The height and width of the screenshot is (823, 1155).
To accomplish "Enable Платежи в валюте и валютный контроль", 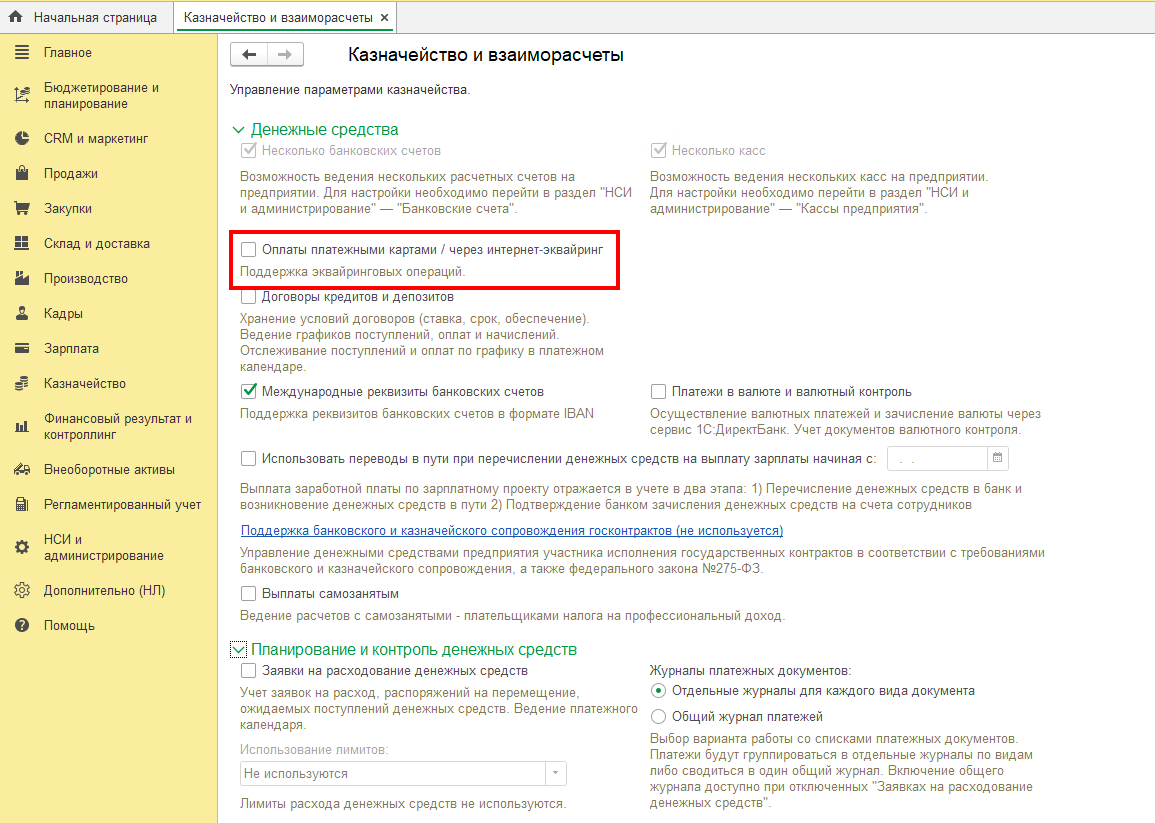I will click(x=658, y=391).
